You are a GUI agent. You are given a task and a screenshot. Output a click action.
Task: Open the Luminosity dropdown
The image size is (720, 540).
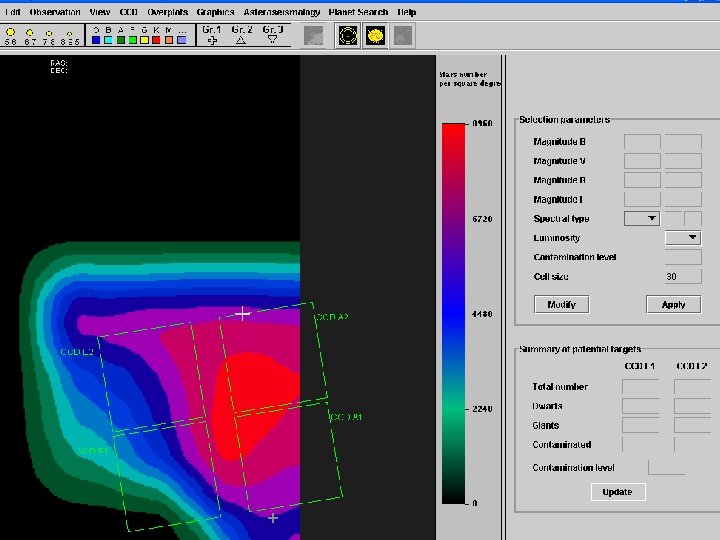click(683, 238)
